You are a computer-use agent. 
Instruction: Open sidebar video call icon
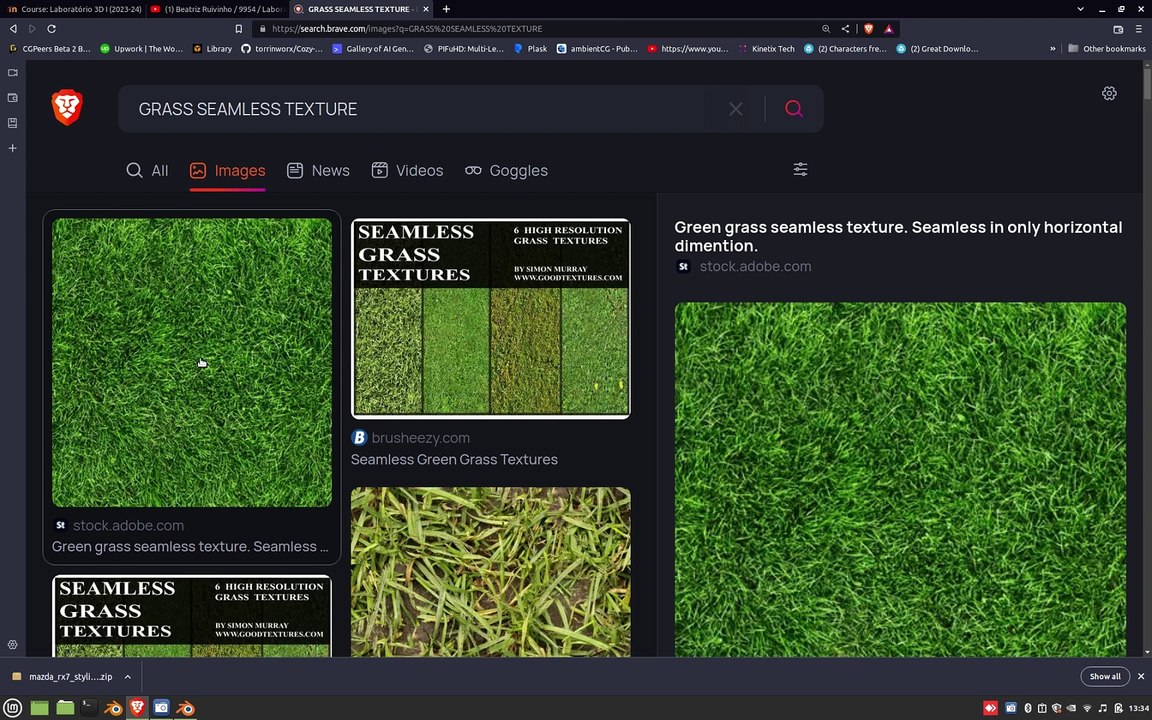12,73
